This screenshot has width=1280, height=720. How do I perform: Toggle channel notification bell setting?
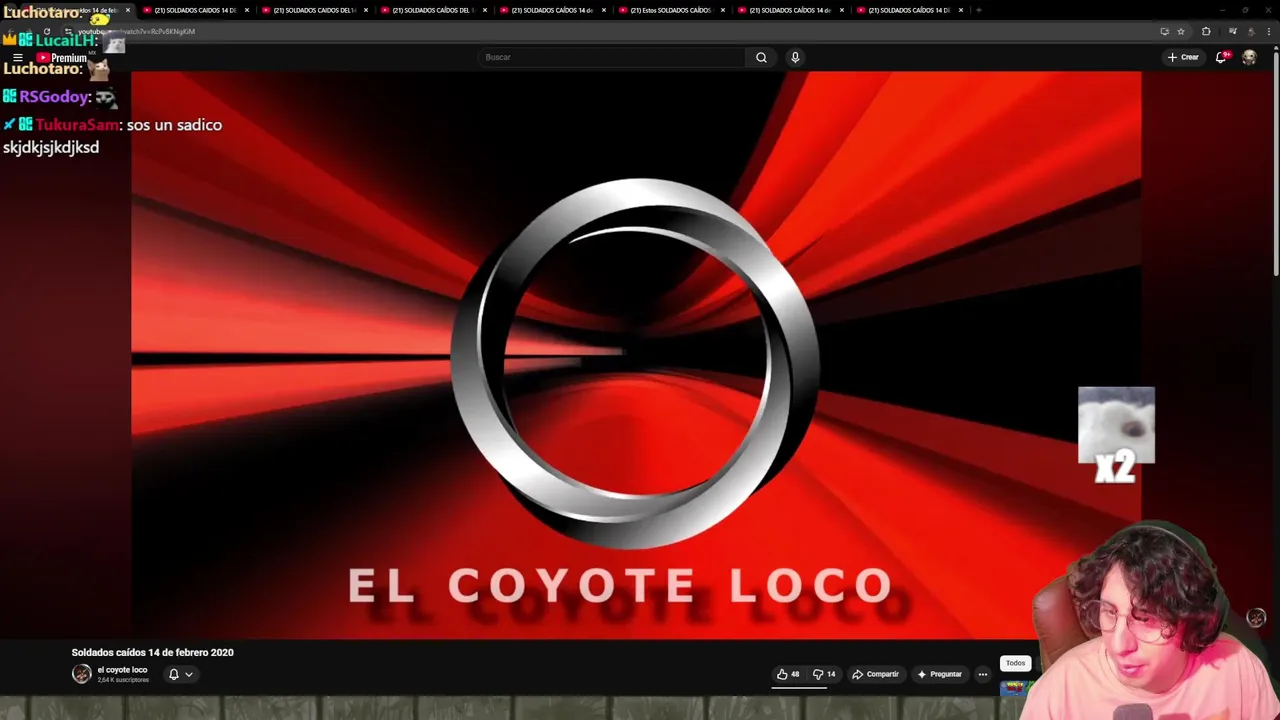173,674
